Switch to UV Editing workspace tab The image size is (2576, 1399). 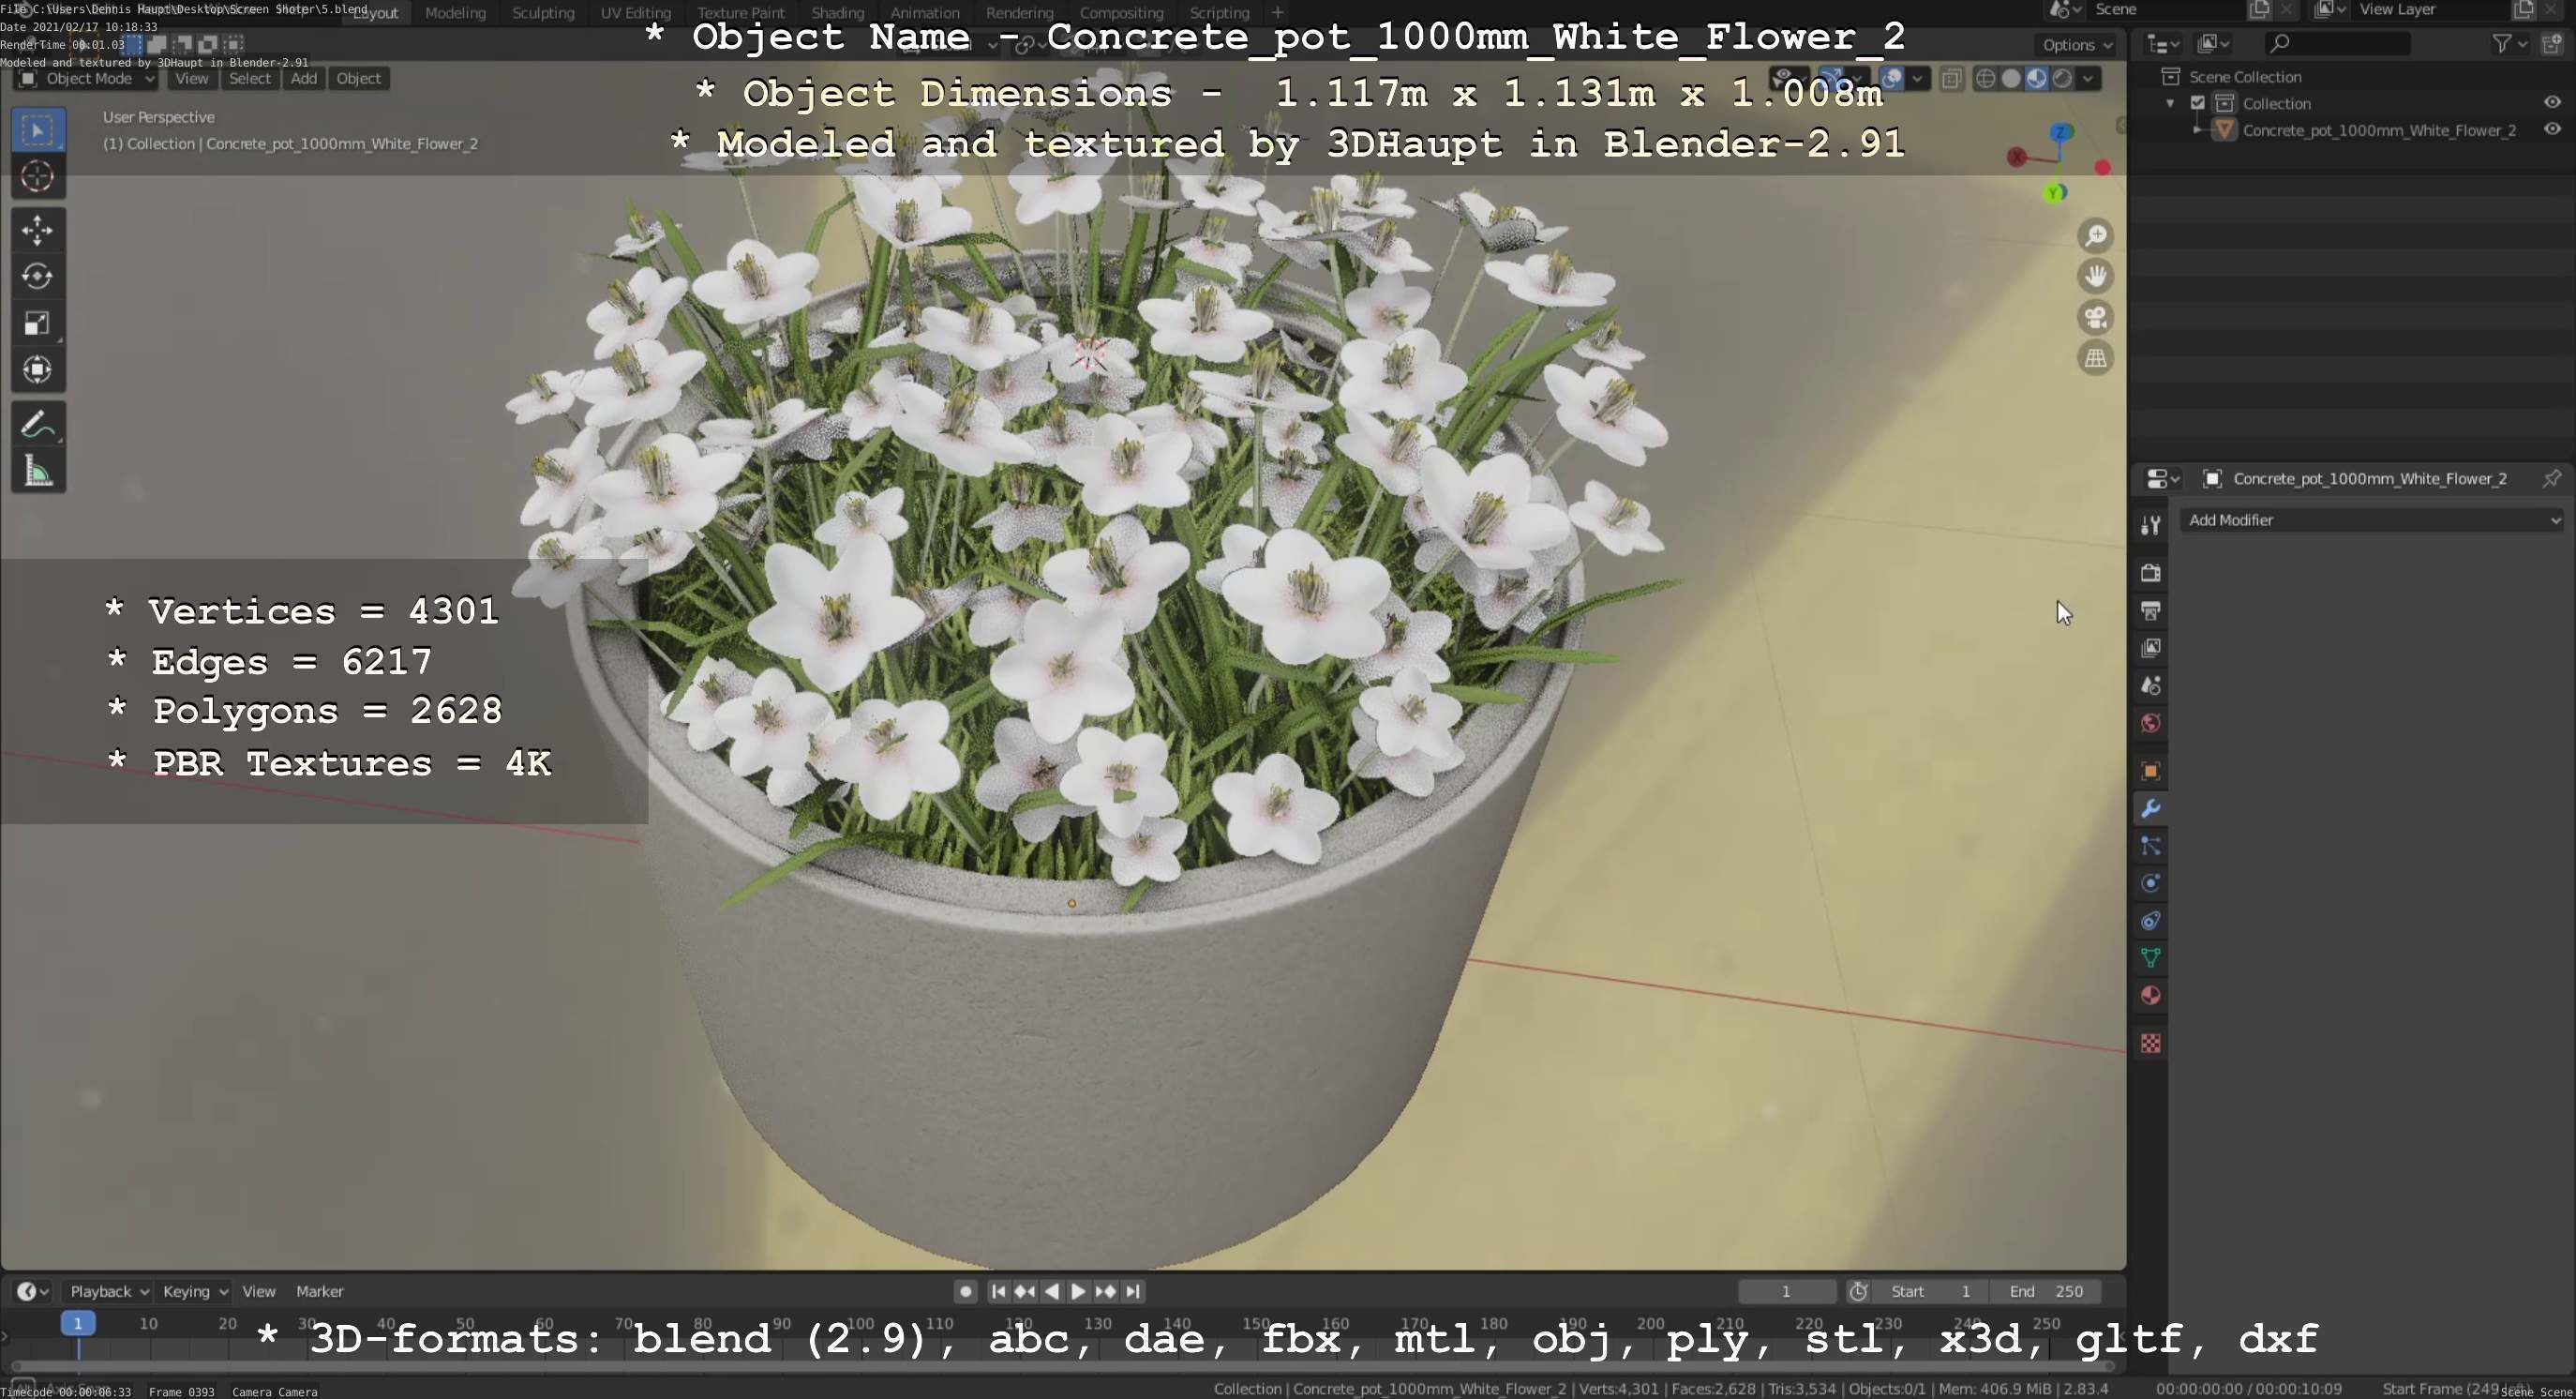point(635,13)
